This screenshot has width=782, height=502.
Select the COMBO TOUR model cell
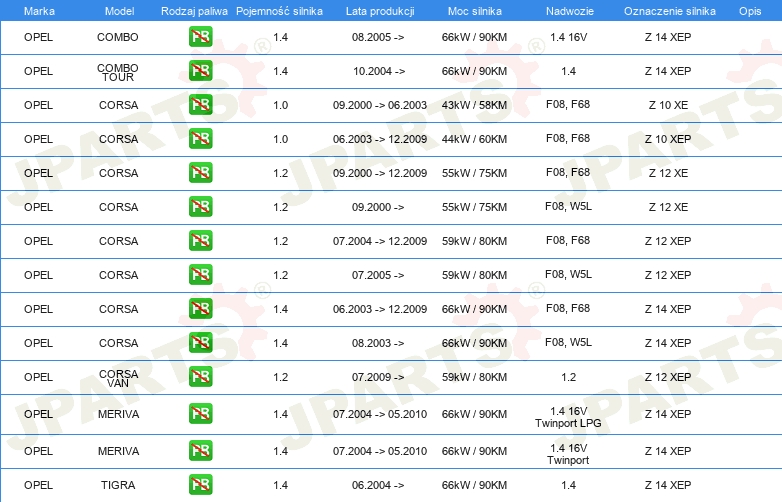118,72
